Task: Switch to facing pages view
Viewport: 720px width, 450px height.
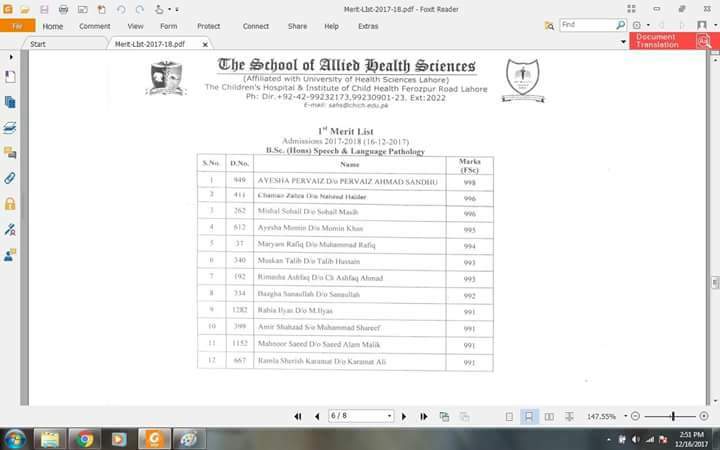Action: pos(549,416)
